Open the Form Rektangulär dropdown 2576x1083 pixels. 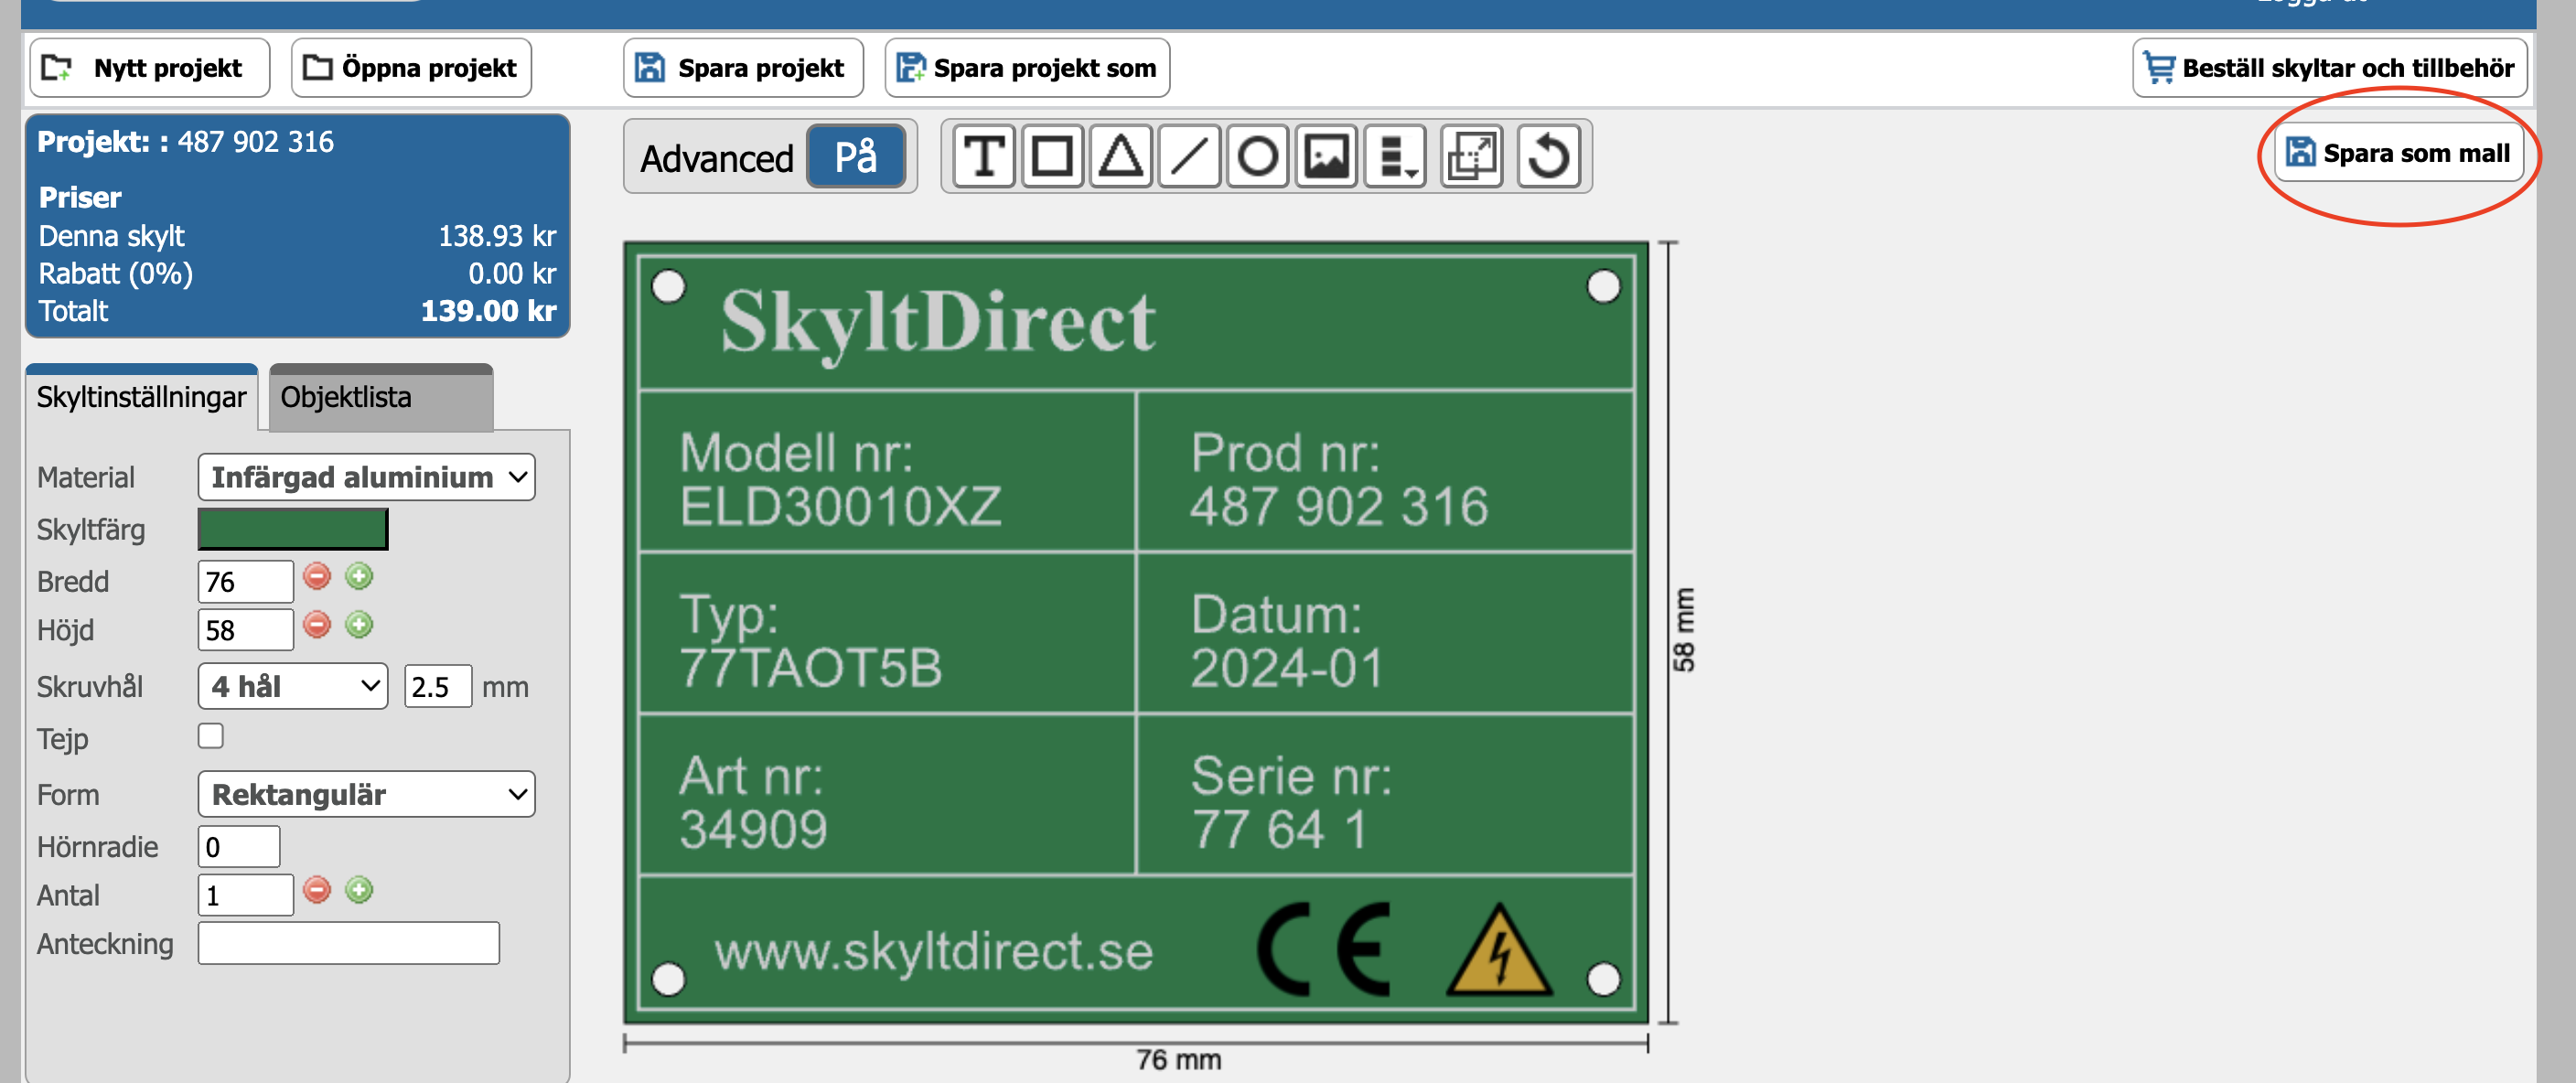click(367, 794)
